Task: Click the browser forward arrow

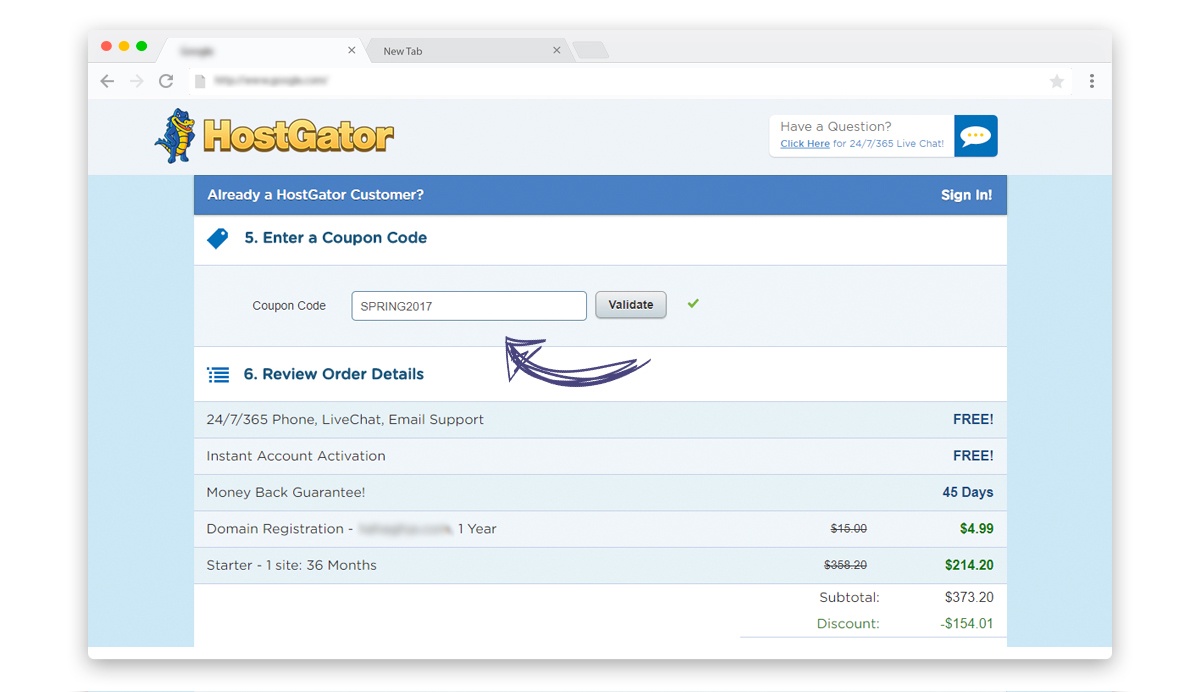Action: point(137,81)
